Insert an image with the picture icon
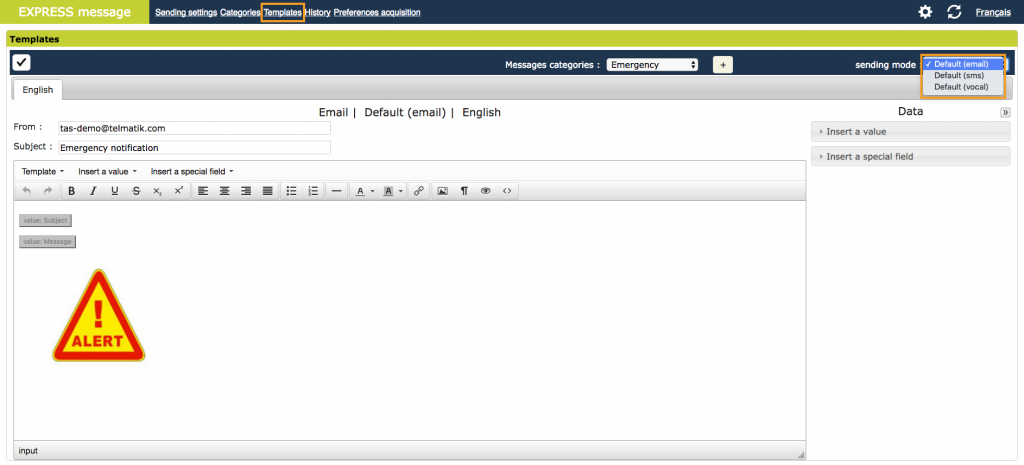 coord(443,191)
